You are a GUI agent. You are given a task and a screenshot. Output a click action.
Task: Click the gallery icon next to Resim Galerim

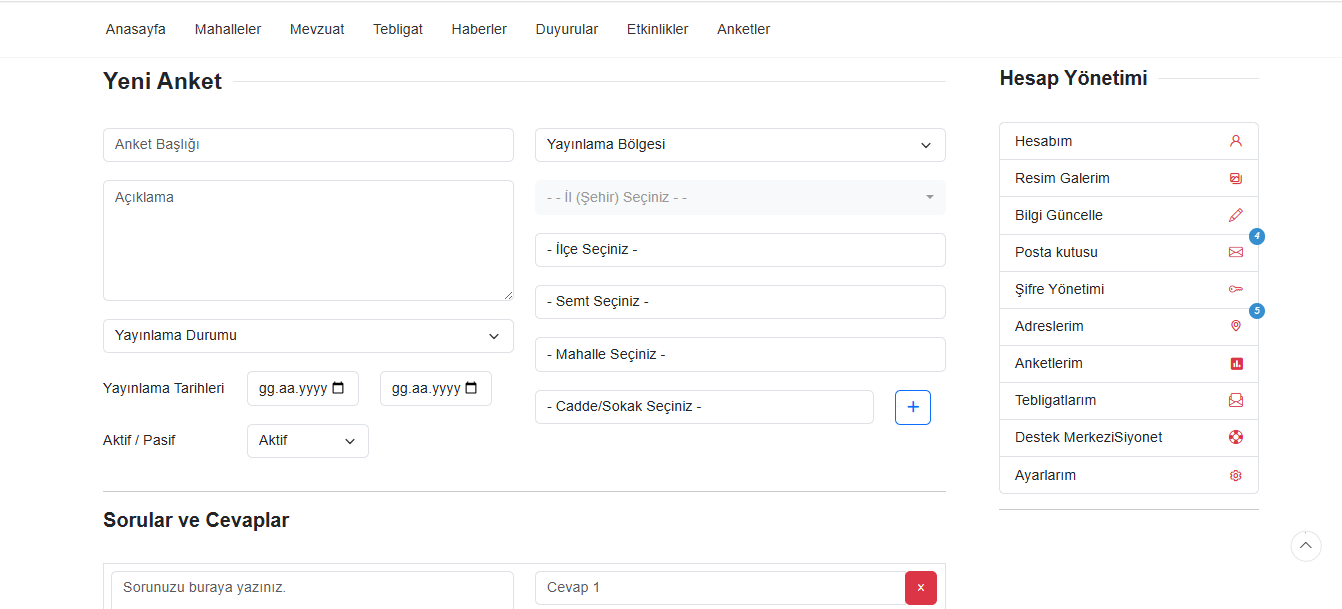pyautogui.click(x=1235, y=178)
